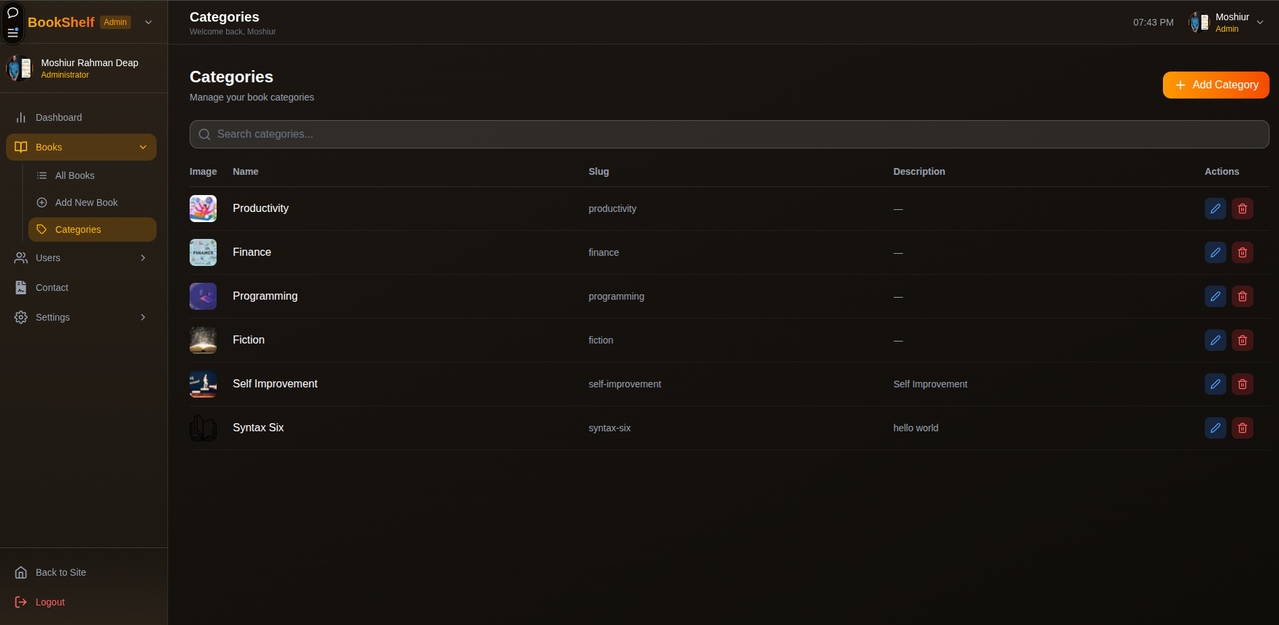Click the document icon beside Contact
Viewport: 1279px width, 625px height.
point(21,287)
